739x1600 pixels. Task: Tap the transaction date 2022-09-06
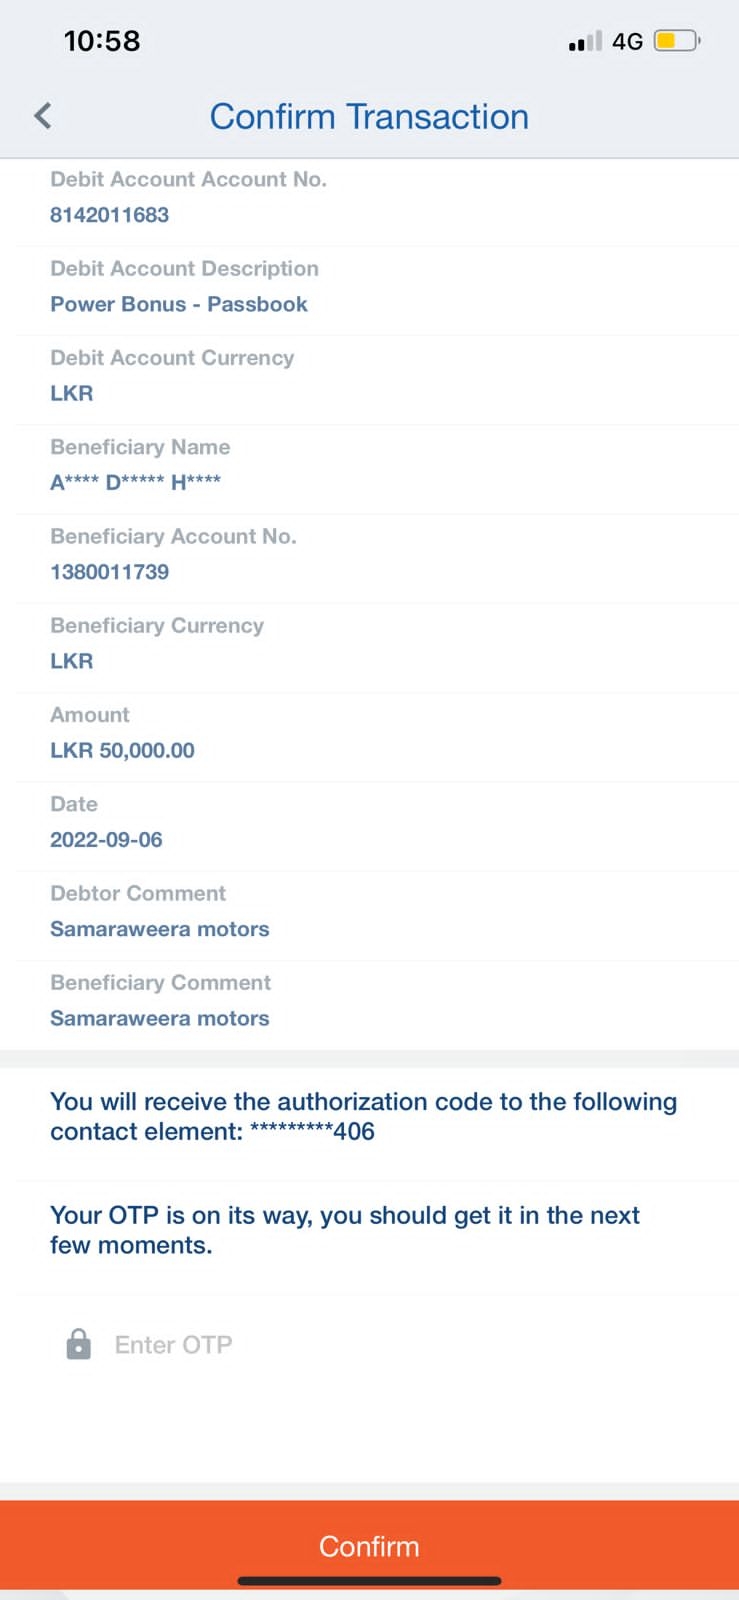(x=106, y=840)
